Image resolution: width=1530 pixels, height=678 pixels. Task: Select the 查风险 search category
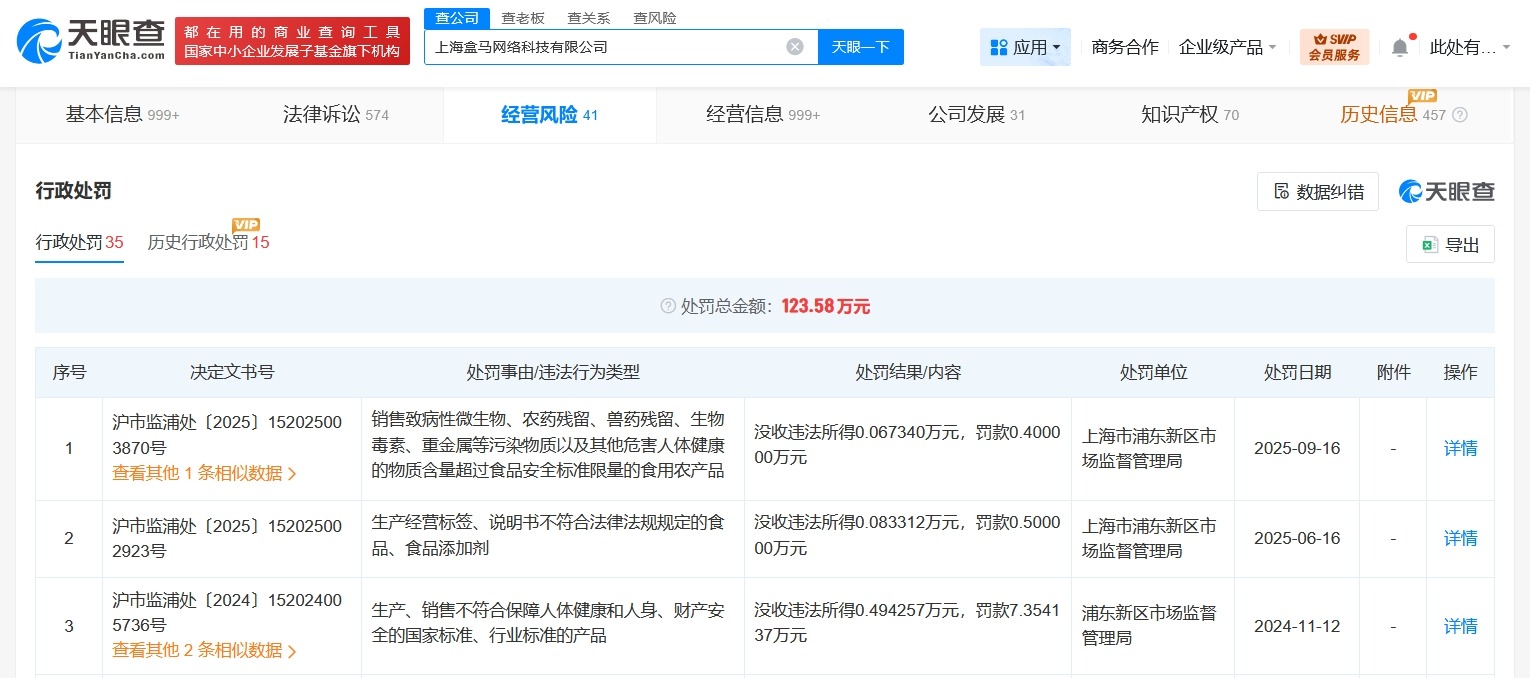click(x=654, y=17)
